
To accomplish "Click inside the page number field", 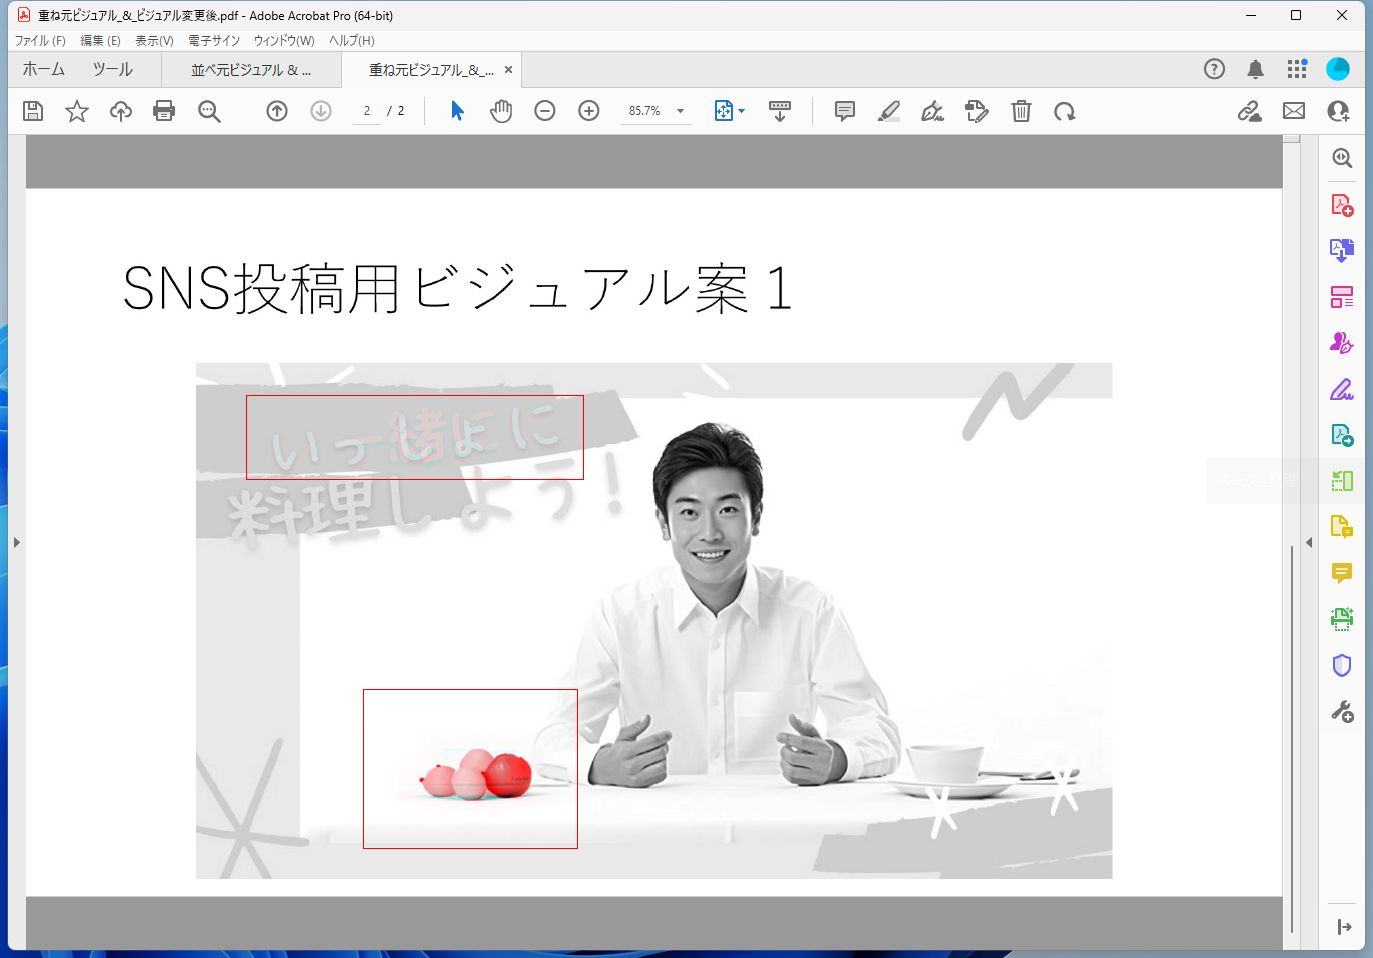I will point(367,111).
